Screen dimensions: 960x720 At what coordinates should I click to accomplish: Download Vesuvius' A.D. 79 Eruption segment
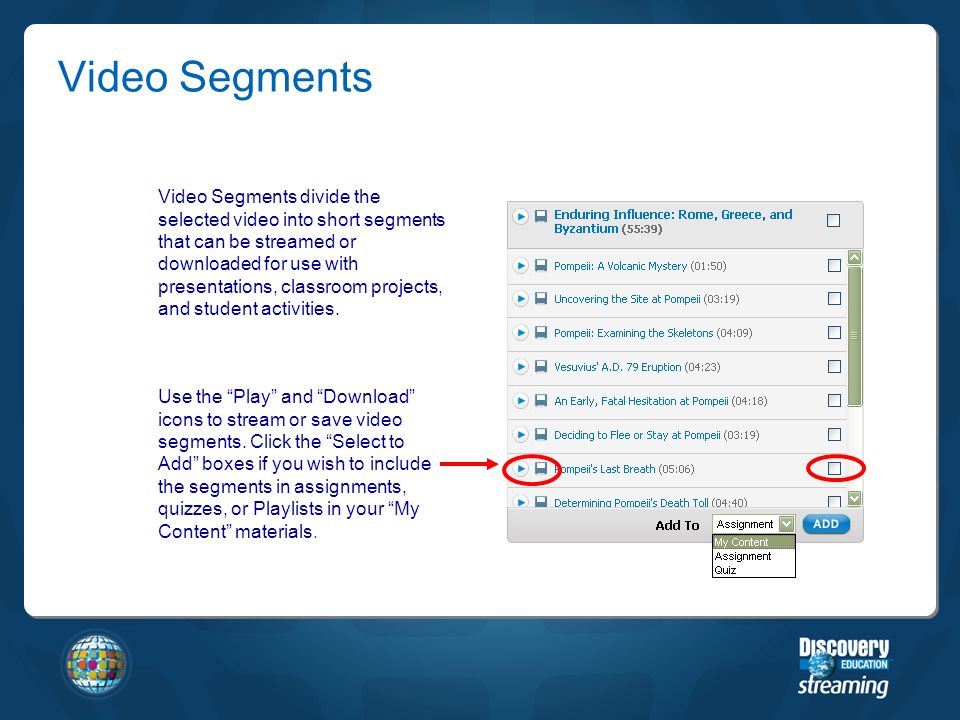click(541, 367)
